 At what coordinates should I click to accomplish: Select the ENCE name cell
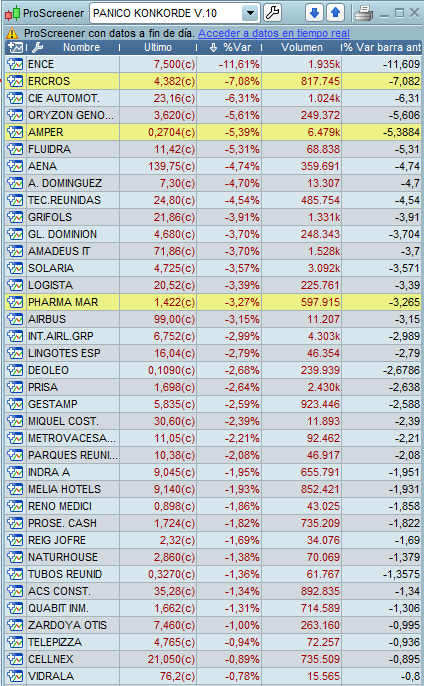pos(73,64)
